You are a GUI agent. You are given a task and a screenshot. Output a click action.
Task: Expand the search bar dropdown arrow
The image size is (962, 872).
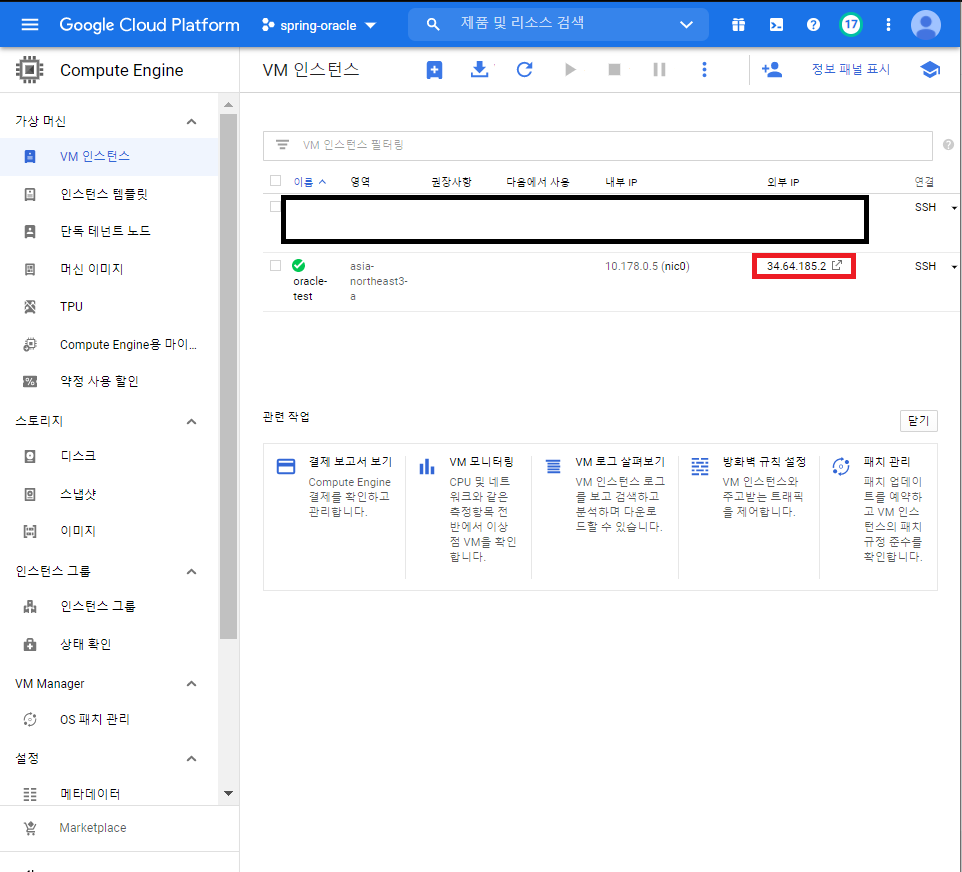point(687,25)
